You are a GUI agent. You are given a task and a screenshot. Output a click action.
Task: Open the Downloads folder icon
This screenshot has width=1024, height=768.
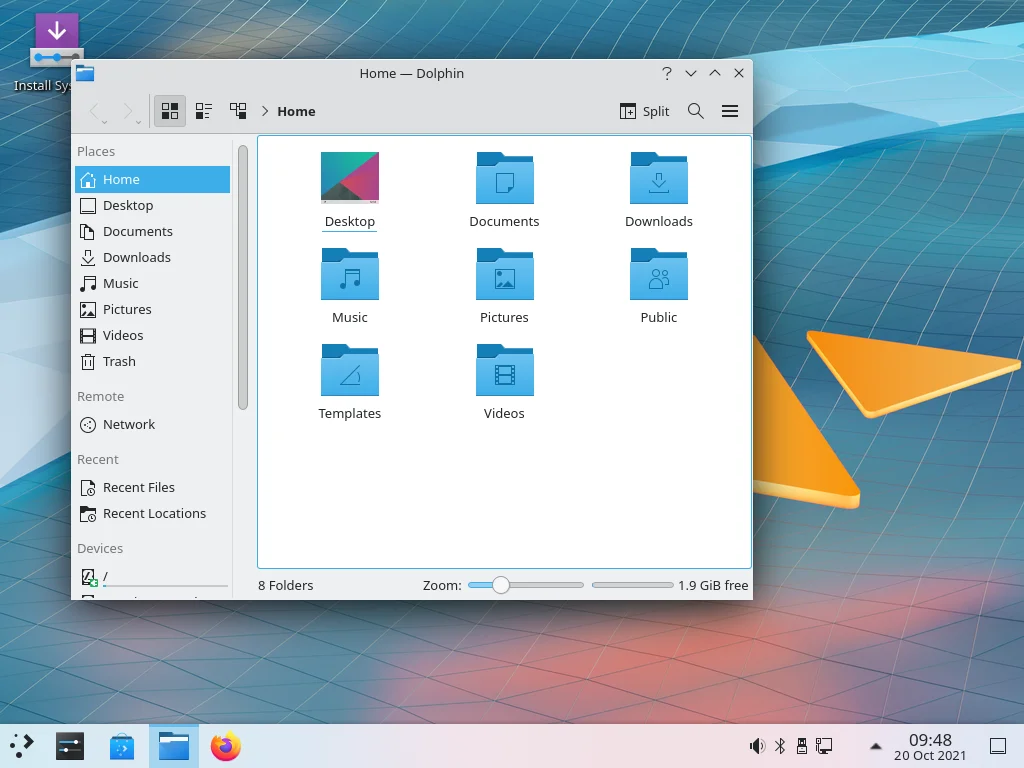(x=658, y=180)
